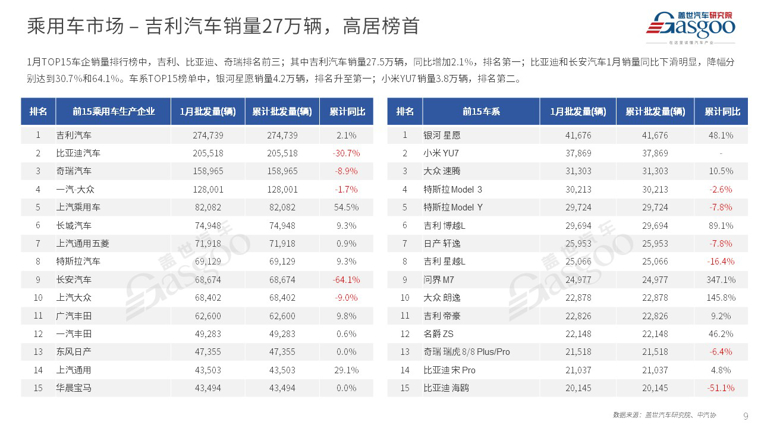Click 128,001 in the 1月批发量 column for 一汽-大众
Image resolution: width=760 pixels, height=428 pixels.
click(x=208, y=190)
